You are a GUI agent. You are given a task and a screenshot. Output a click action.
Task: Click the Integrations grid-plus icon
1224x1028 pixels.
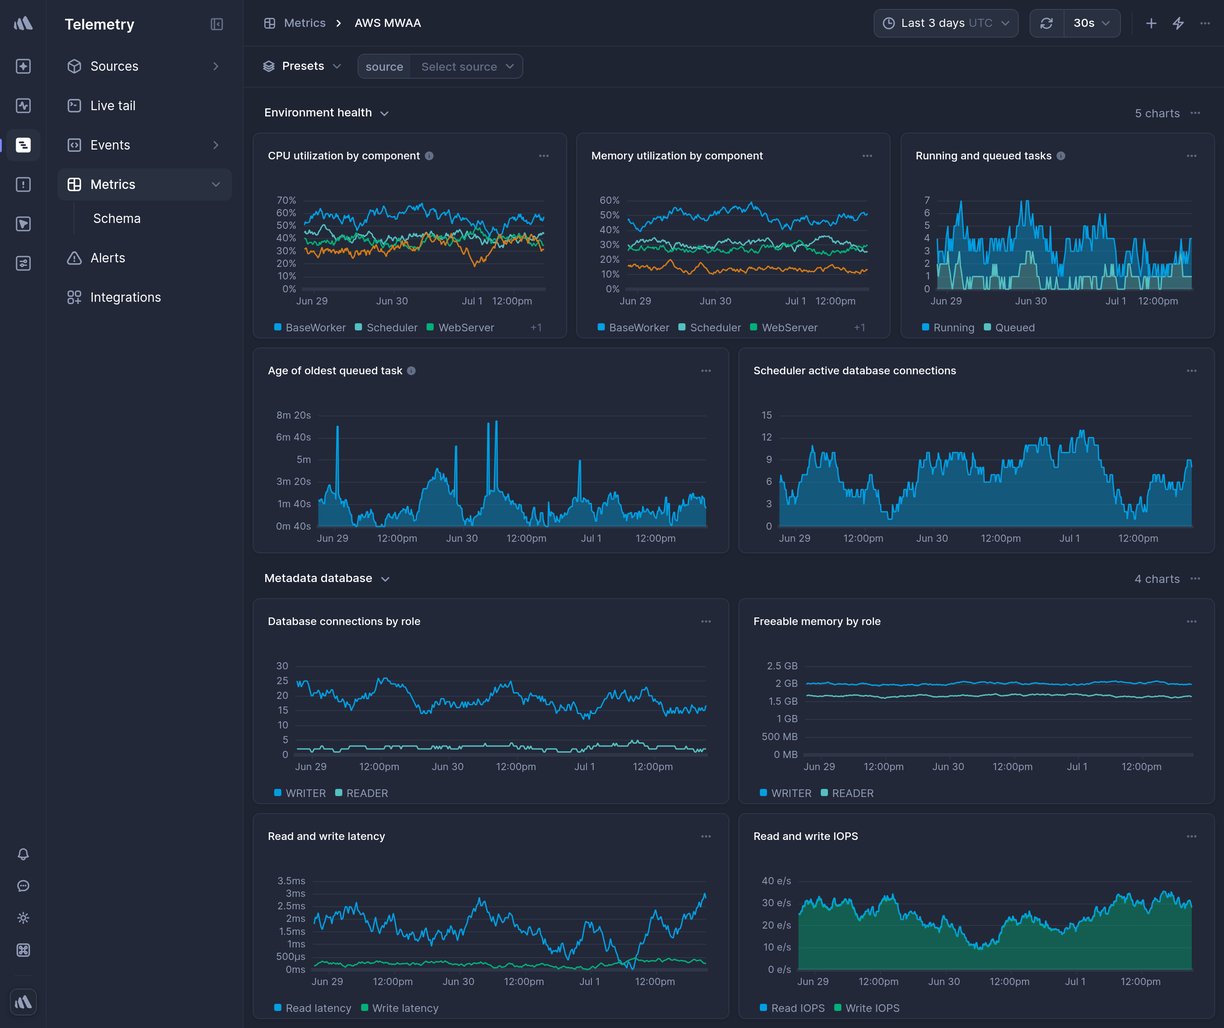(74, 297)
